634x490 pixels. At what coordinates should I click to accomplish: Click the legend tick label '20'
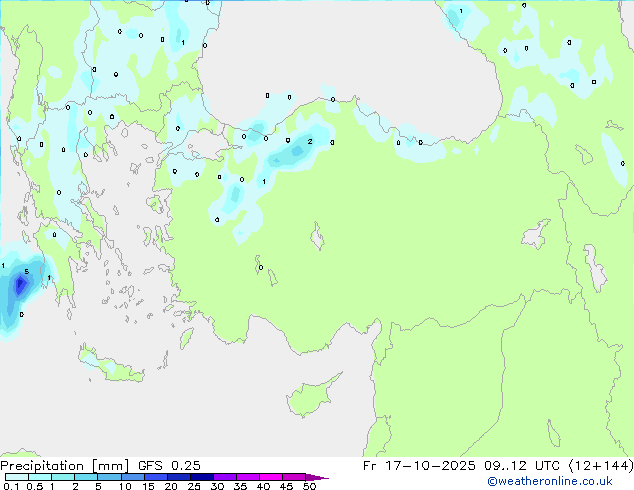click(x=171, y=486)
